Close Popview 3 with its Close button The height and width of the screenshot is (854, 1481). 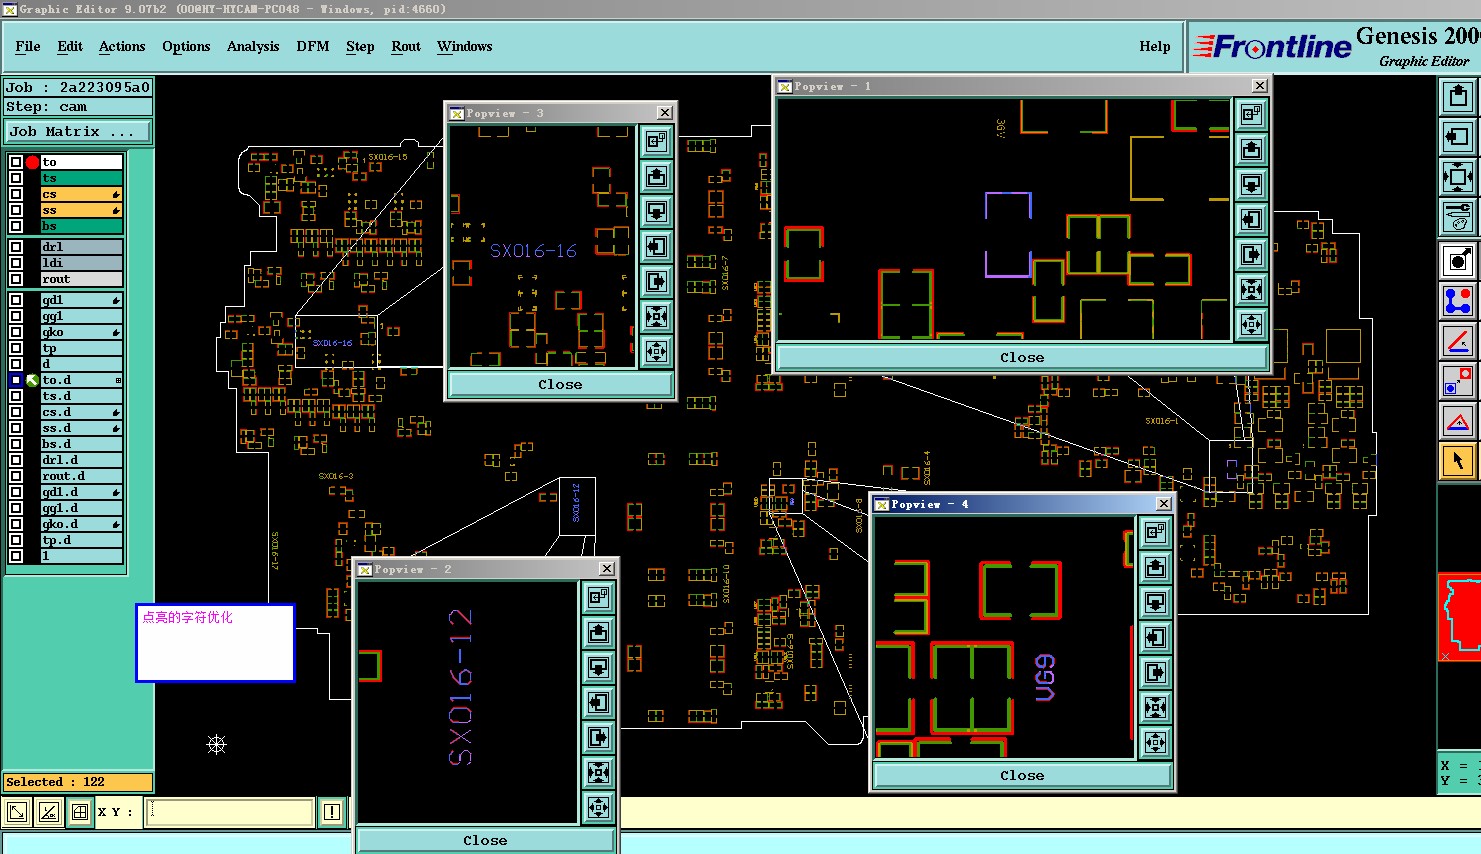560,385
